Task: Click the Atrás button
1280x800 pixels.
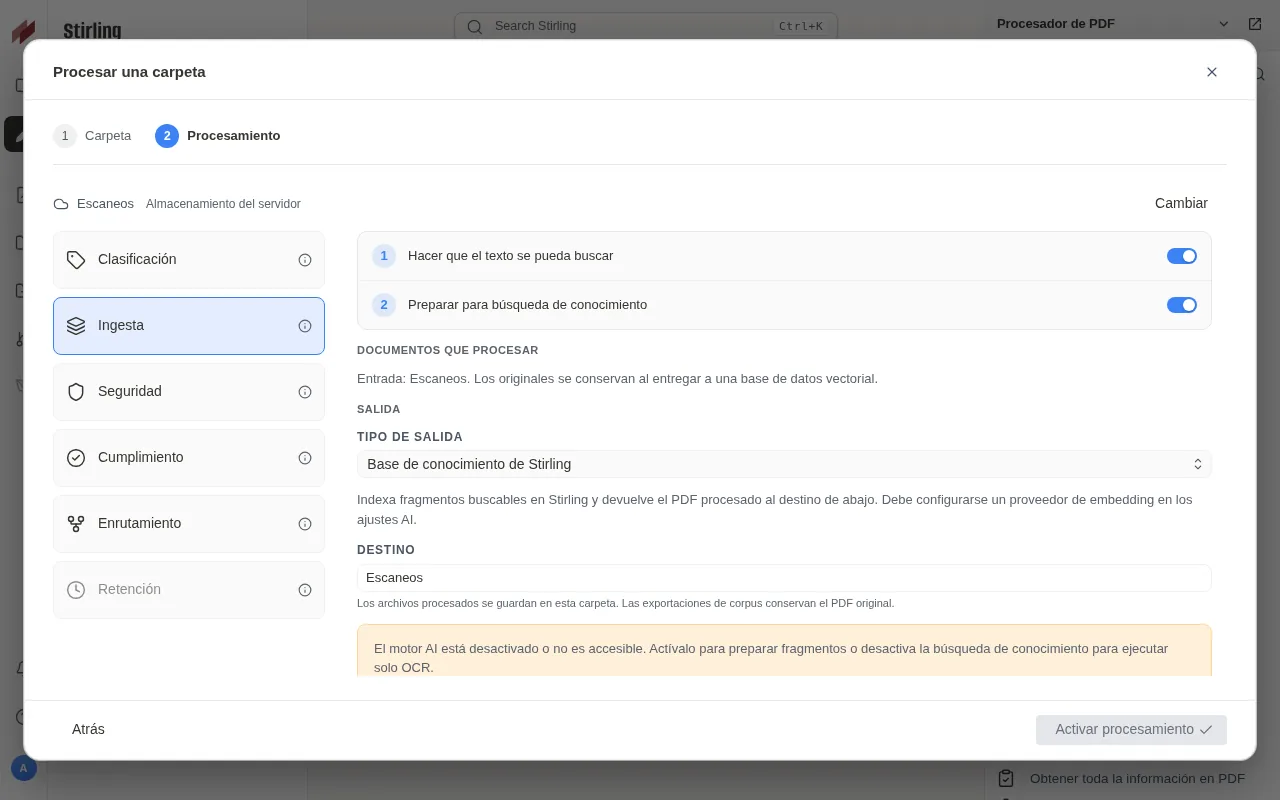Action: (88, 729)
